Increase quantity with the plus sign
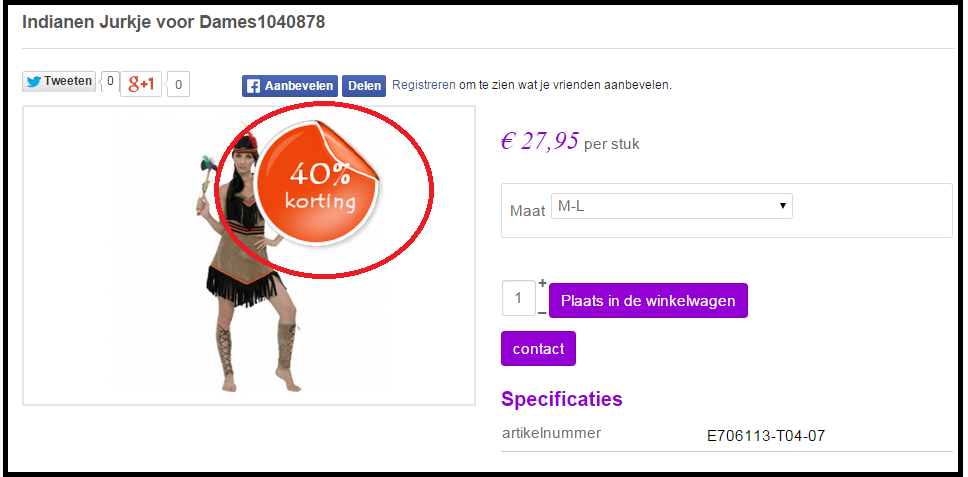 click(x=542, y=284)
